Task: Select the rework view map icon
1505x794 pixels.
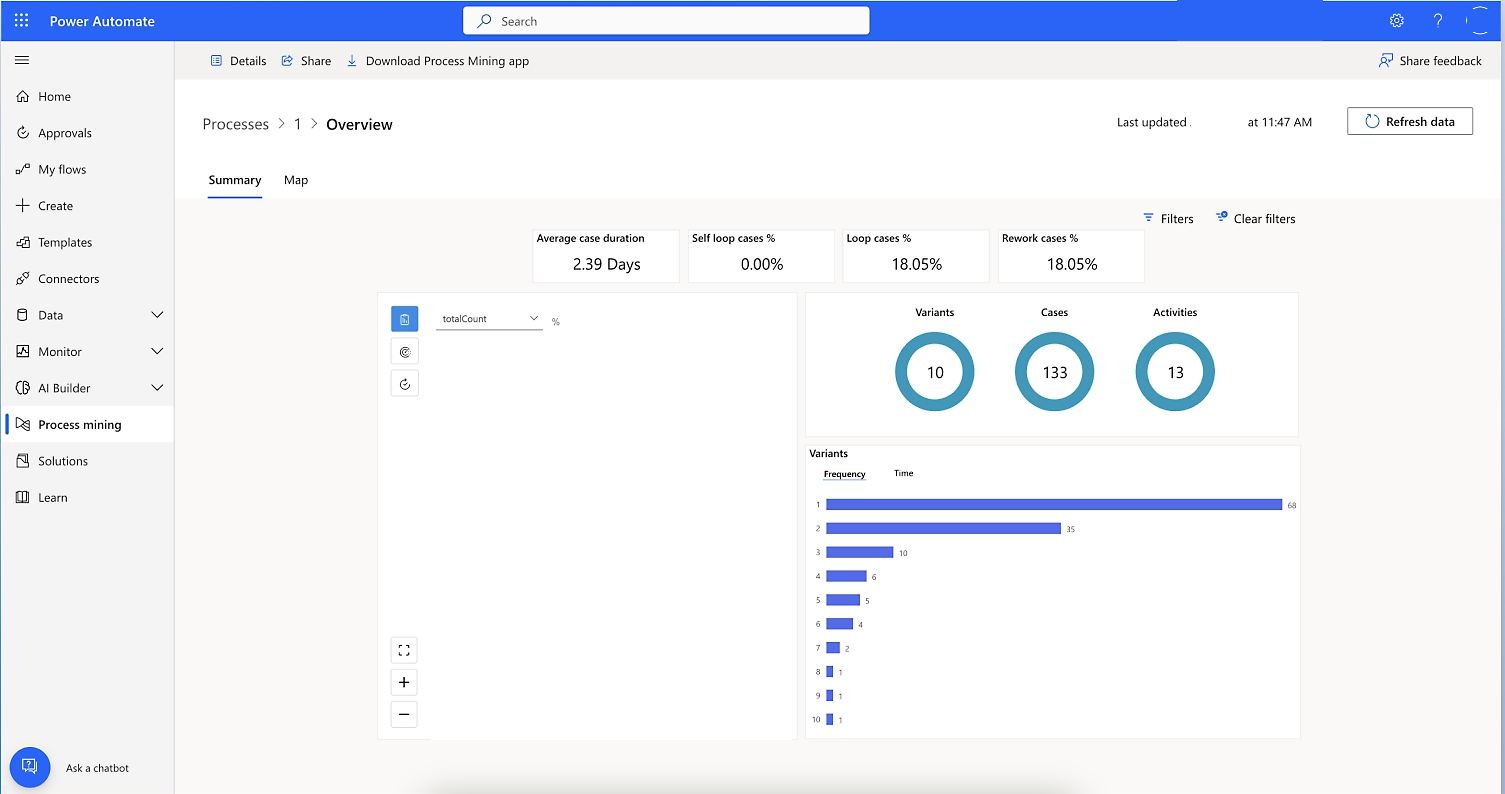Action: click(x=404, y=383)
